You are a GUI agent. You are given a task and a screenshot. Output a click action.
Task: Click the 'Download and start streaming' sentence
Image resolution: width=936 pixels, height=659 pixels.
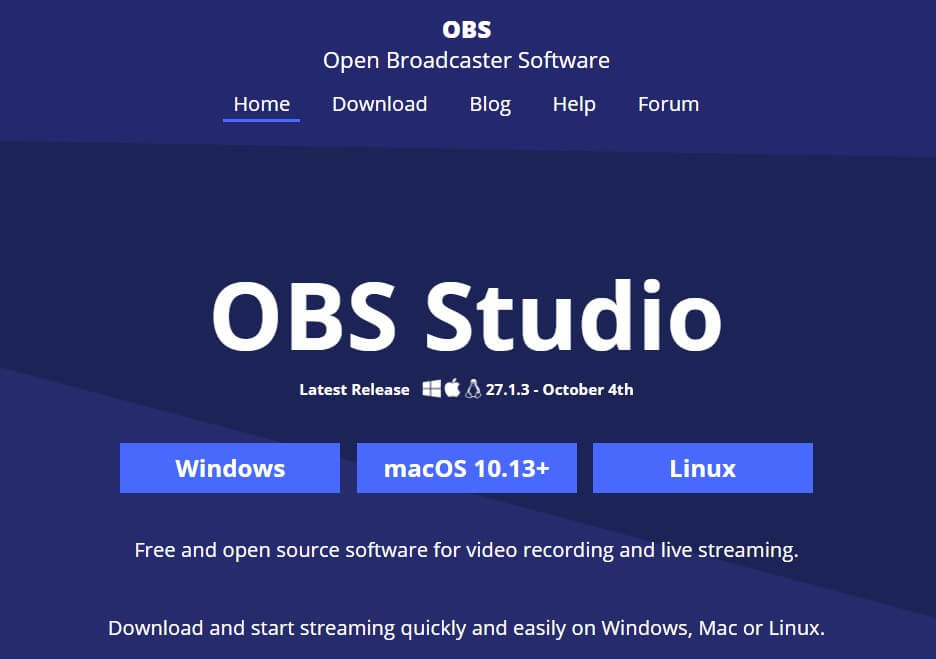tap(466, 629)
